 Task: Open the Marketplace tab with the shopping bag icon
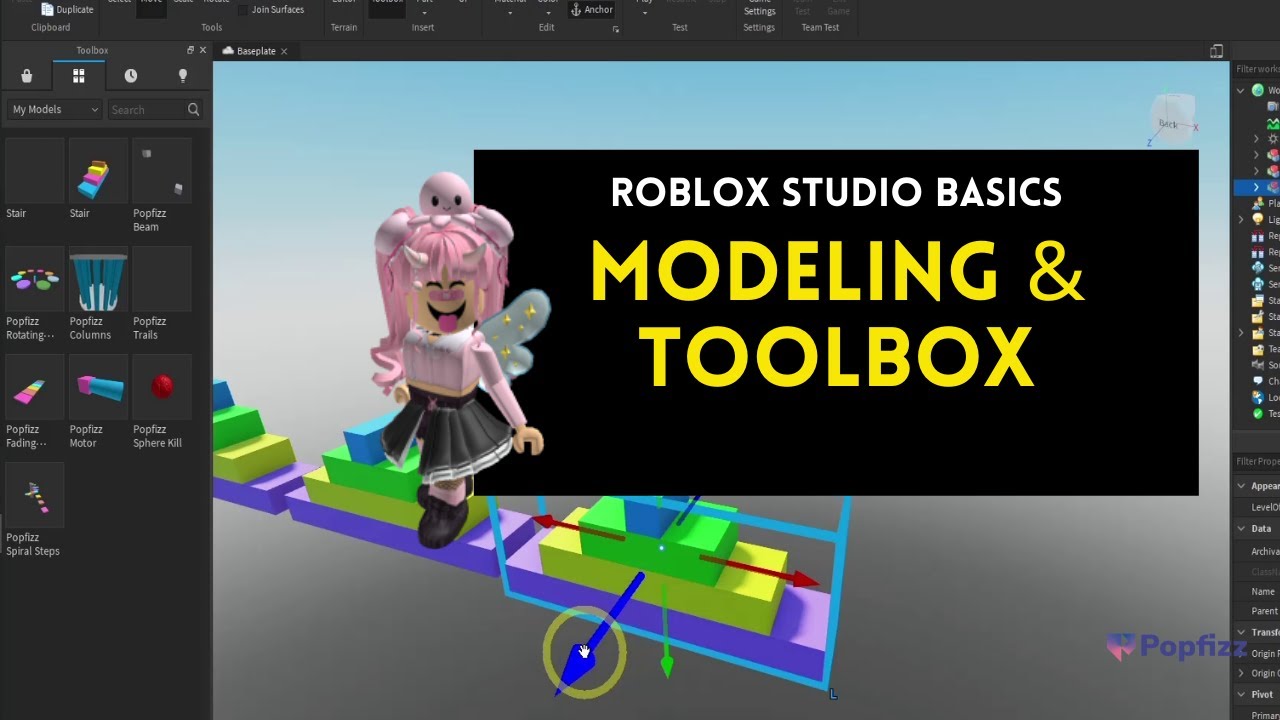pyautogui.click(x=27, y=76)
